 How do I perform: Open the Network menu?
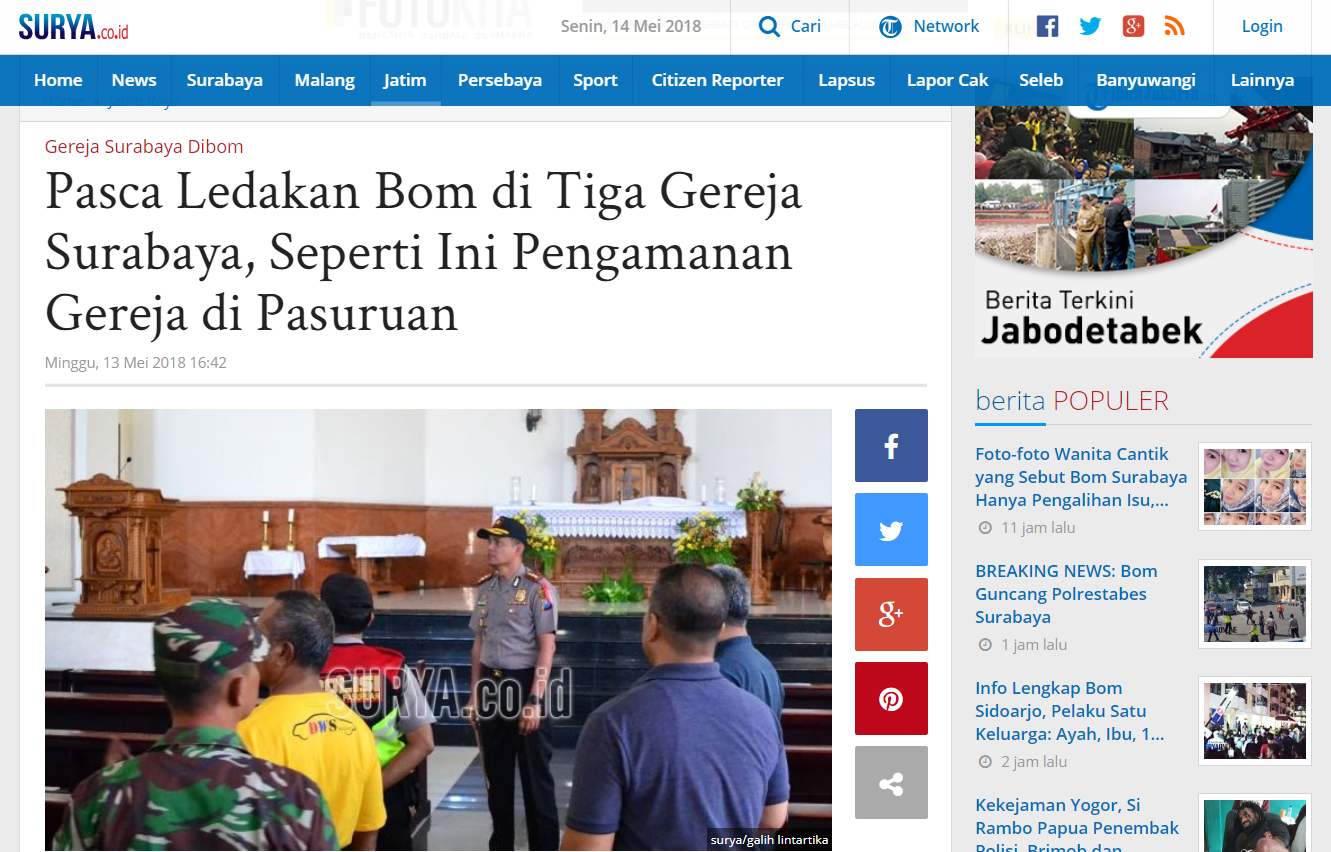(929, 27)
